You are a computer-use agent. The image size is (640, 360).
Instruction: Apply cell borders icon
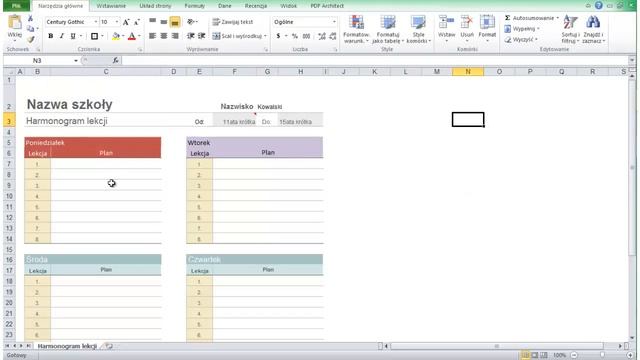click(94, 36)
